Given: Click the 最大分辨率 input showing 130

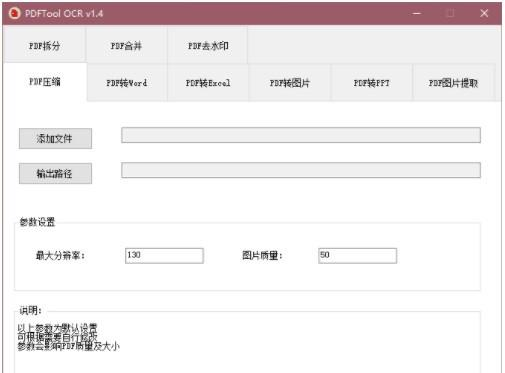Looking at the screenshot, I should coord(164,256).
